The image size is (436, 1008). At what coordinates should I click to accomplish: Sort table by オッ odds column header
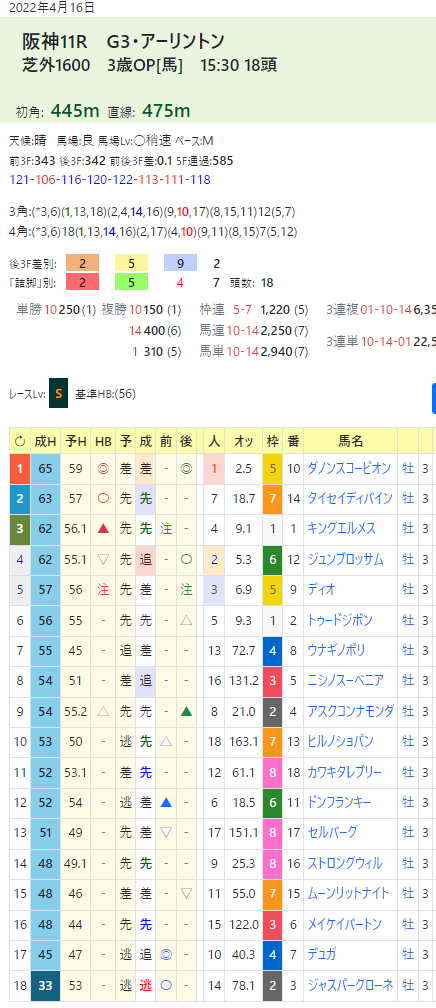pos(244,441)
